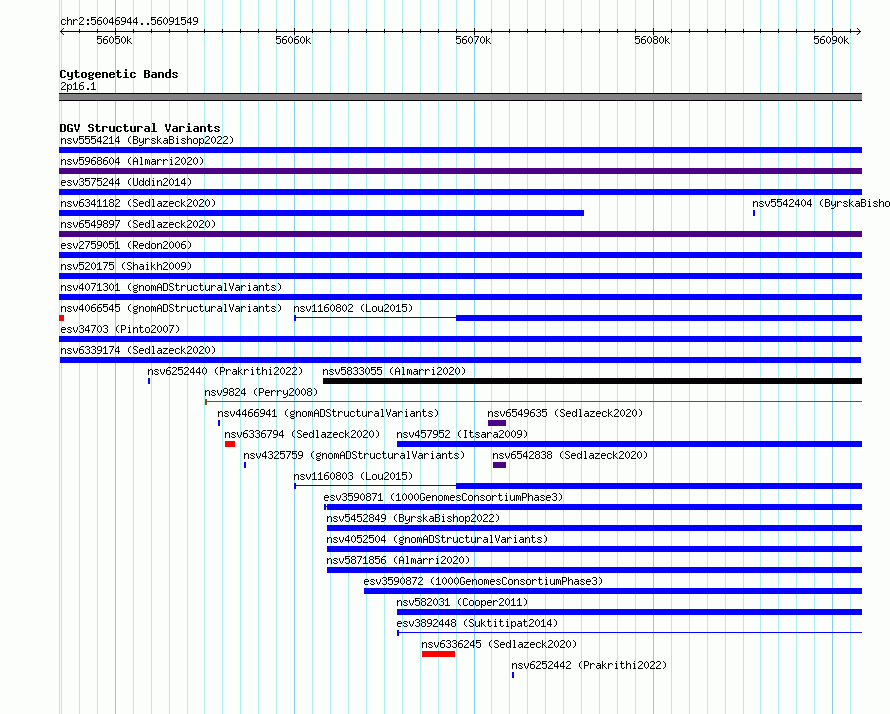Click the nsv6252442 (Prakrithi2022) label
The height and width of the screenshot is (714, 890).
[x=589, y=665]
